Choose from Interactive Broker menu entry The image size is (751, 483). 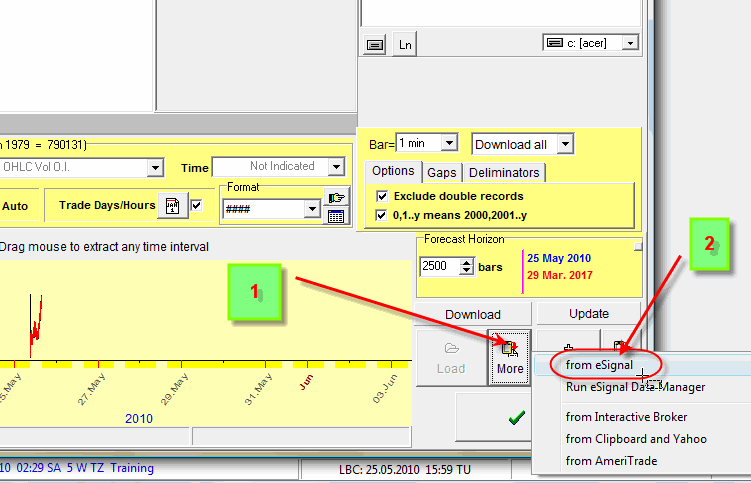626,417
